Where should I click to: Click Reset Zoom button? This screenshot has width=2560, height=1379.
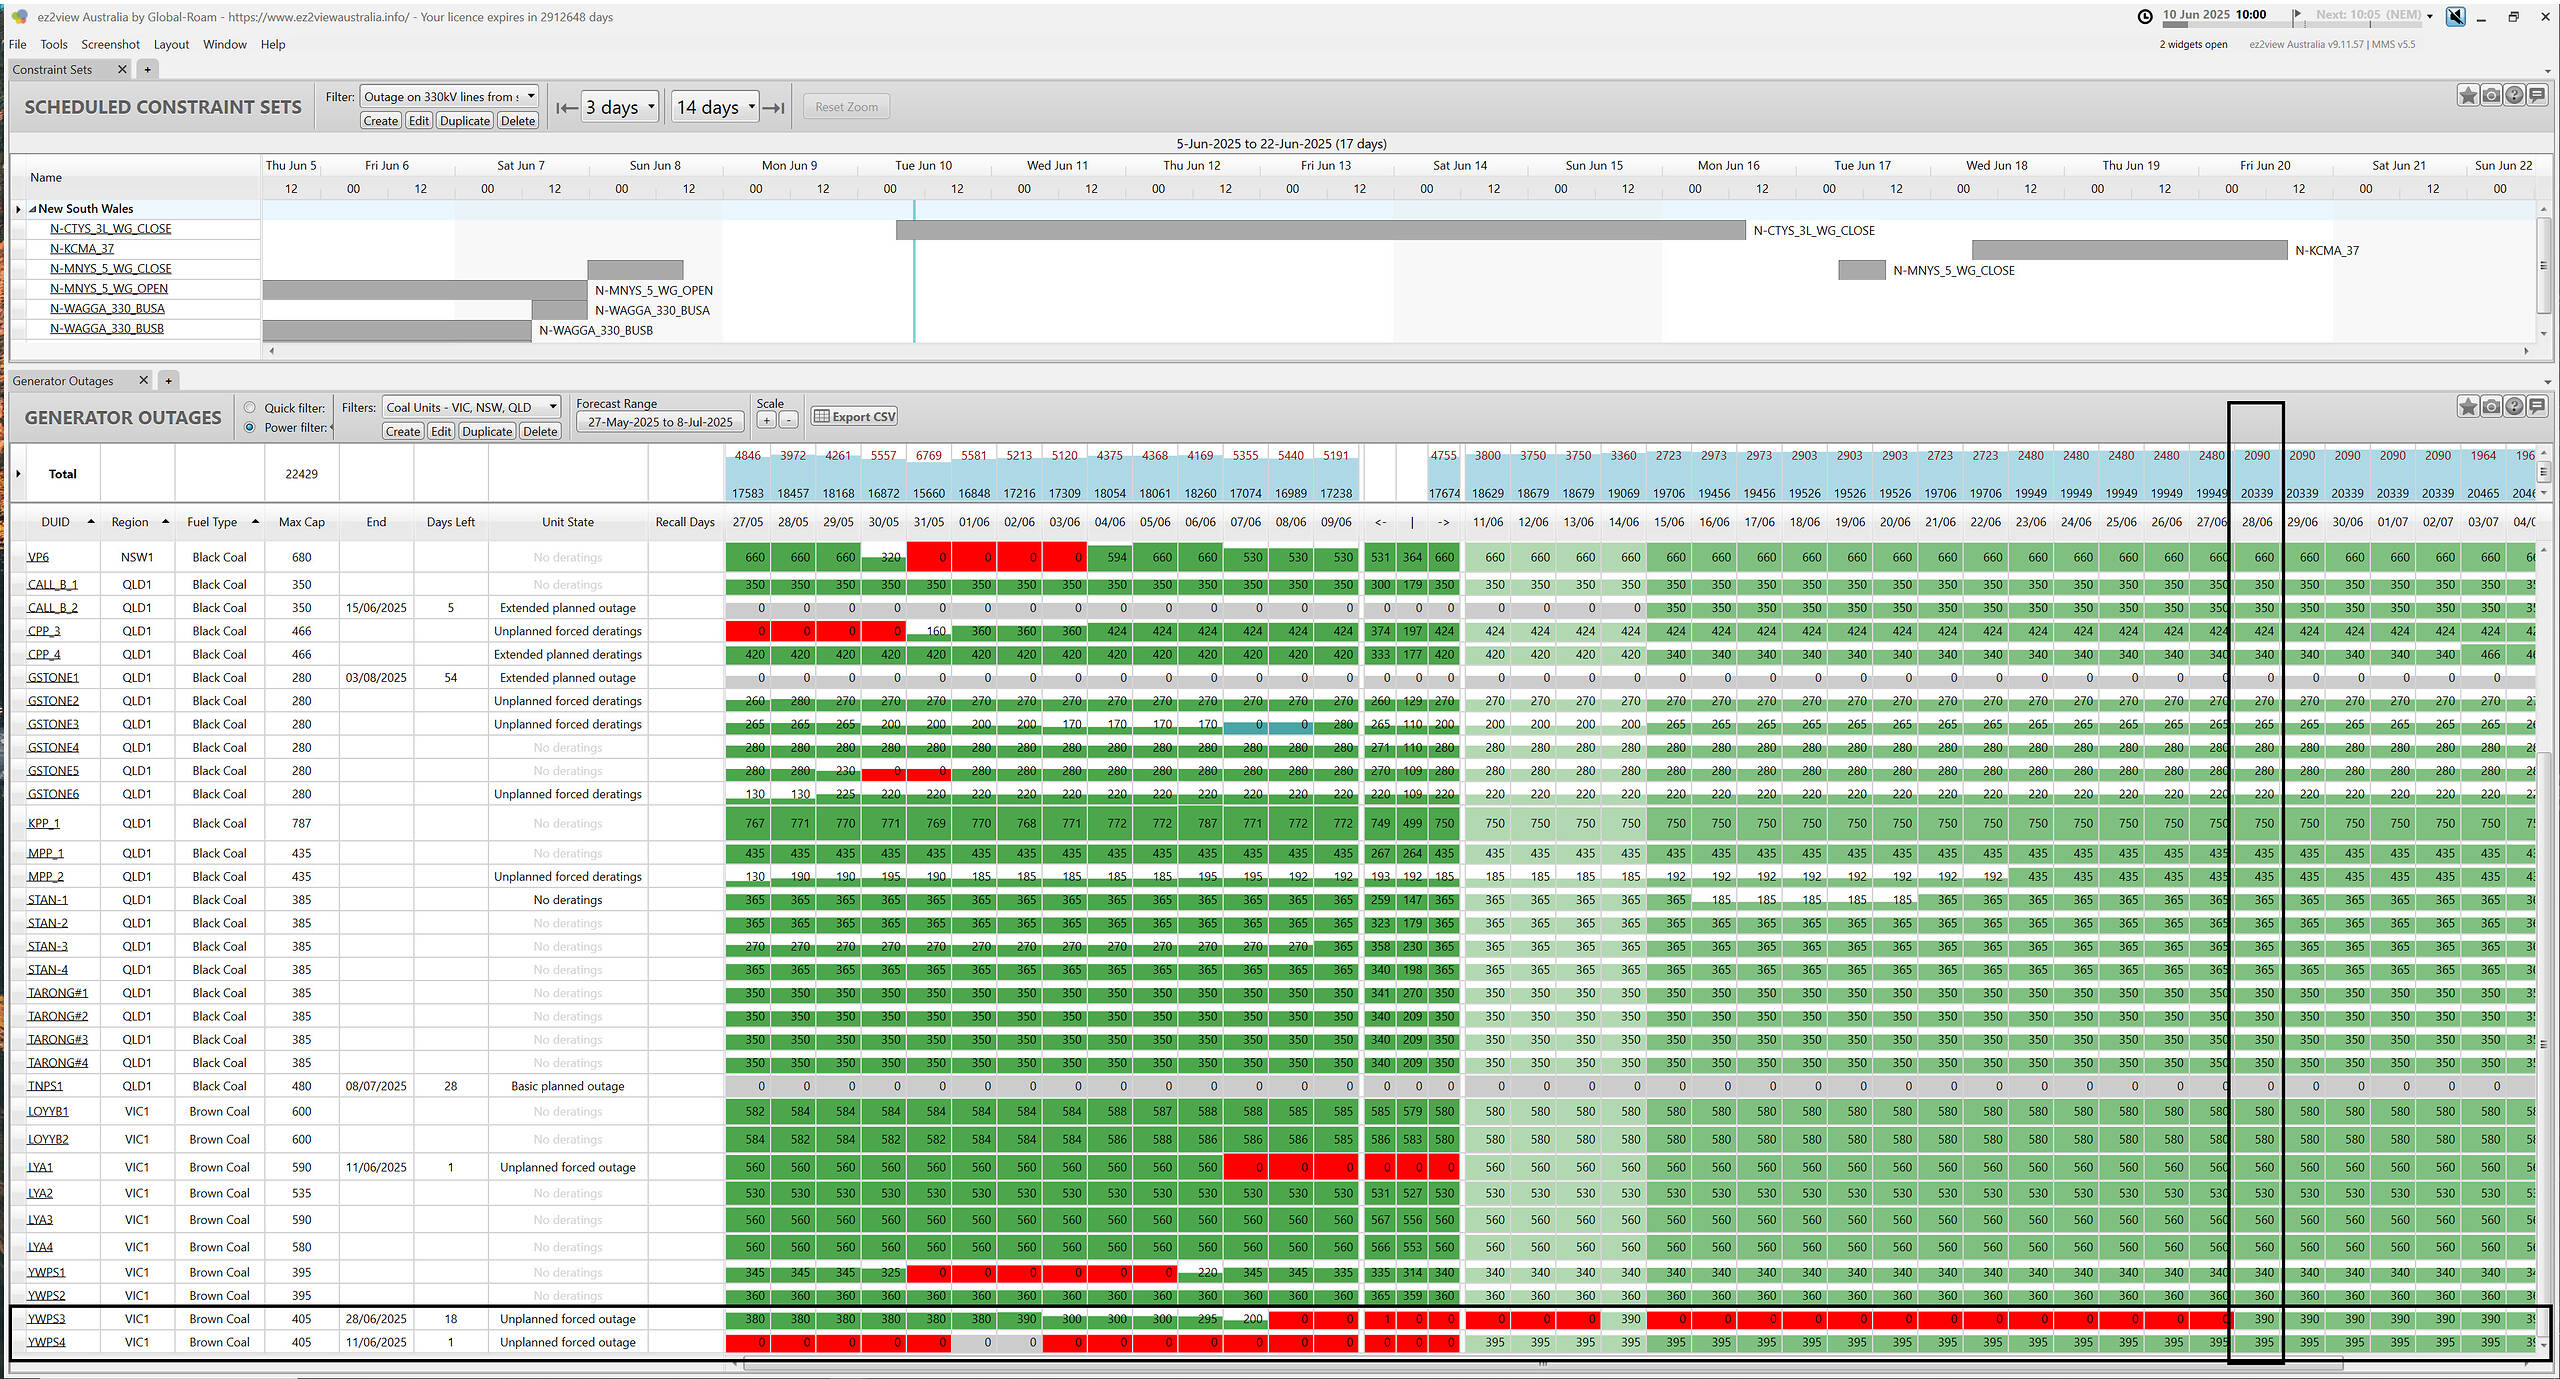tap(846, 107)
